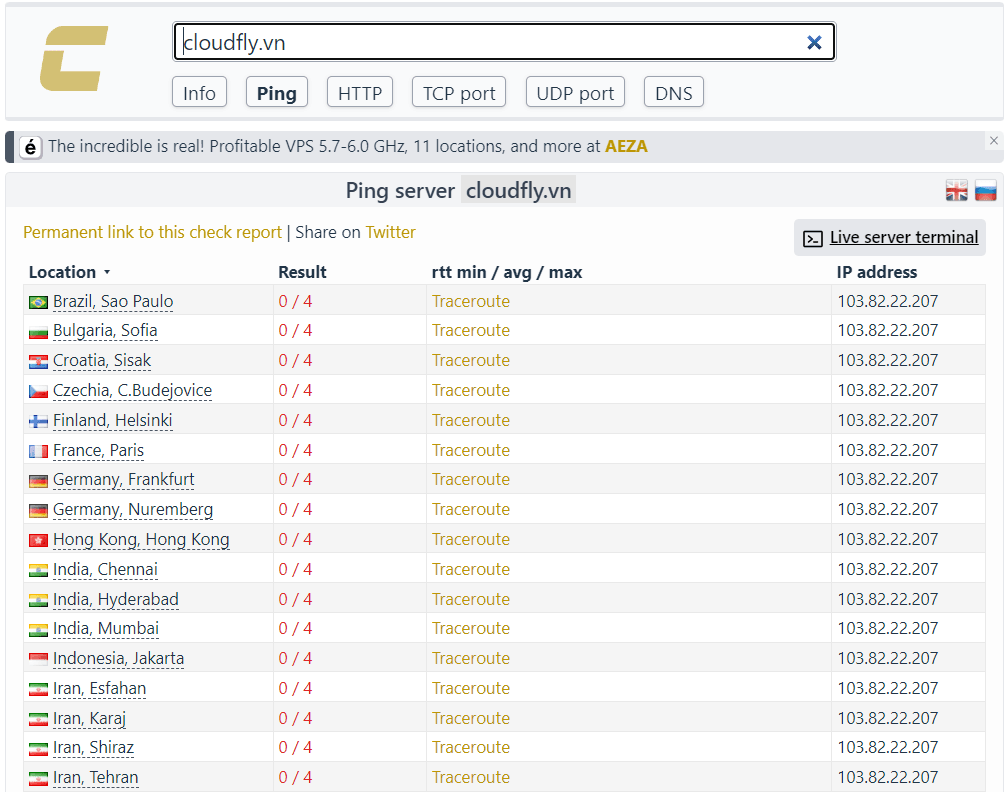Run Traceroute for India, Chennai
This screenshot has width=1007, height=792.
471,569
